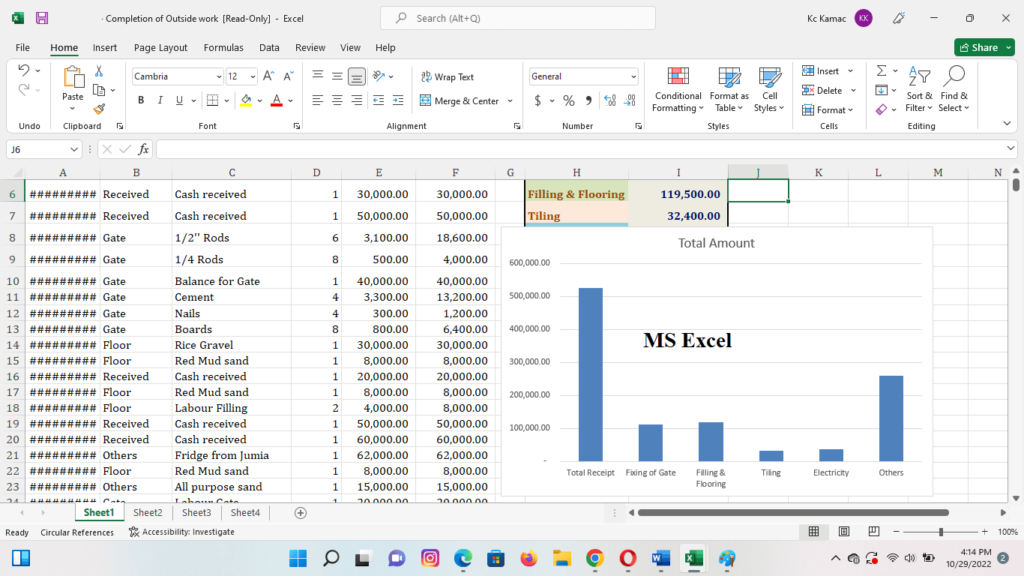Open the Cambria font name dropdown
The height and width of the screenshot is (576, 1024).
pos(218,77)
